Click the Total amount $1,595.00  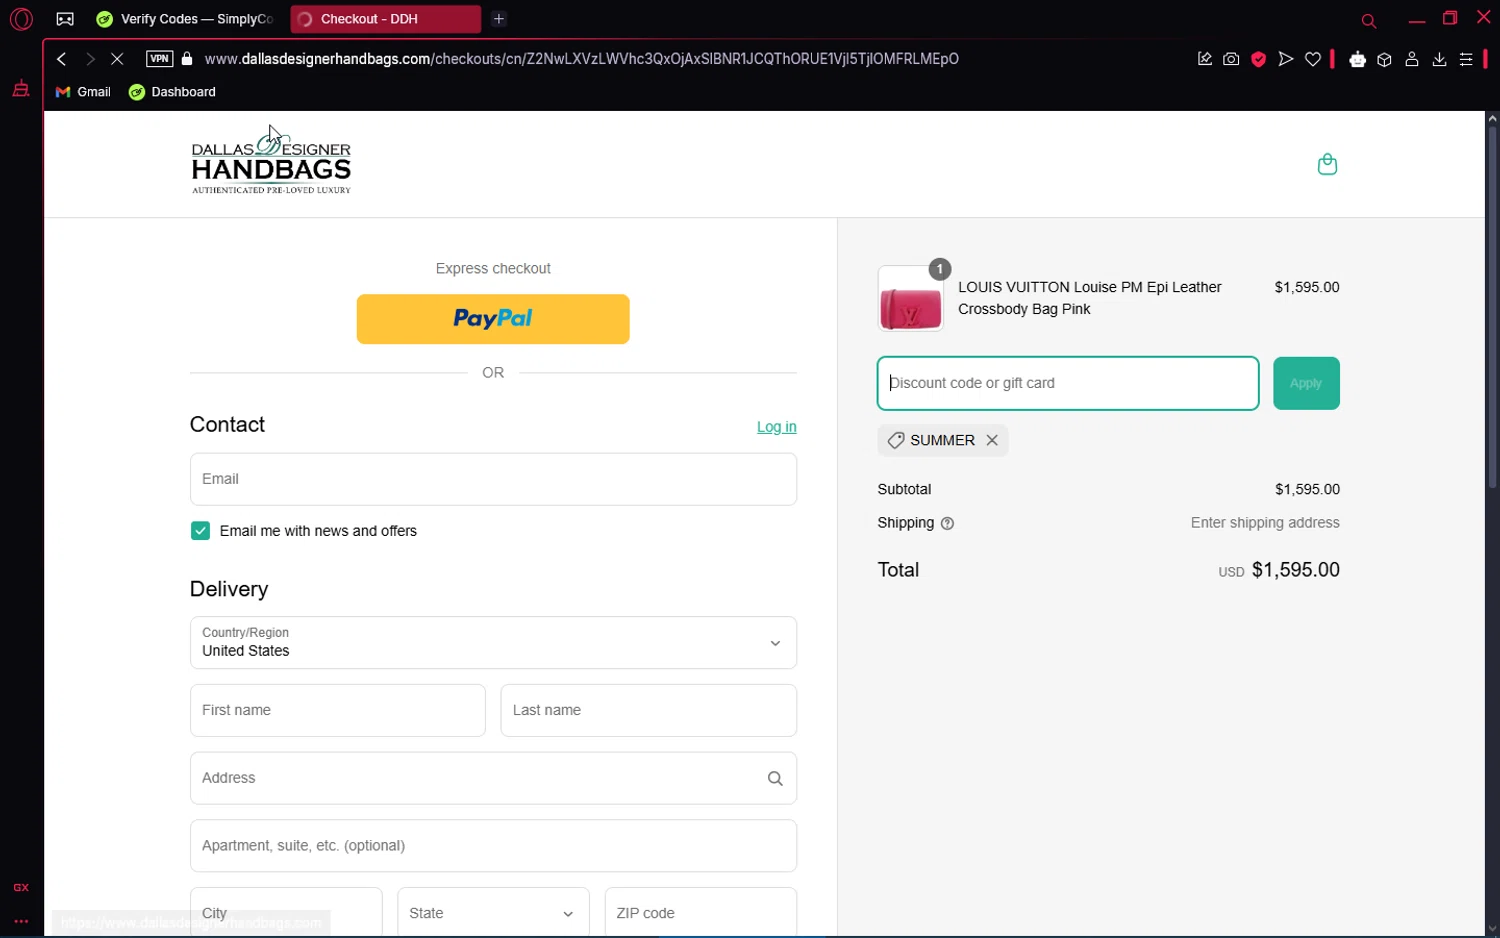[1295, 570]
